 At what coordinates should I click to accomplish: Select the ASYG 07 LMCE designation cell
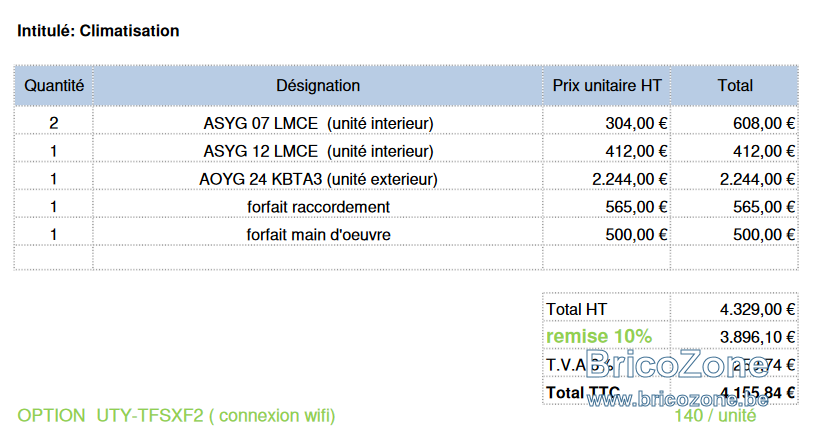[x=318, y=123]
